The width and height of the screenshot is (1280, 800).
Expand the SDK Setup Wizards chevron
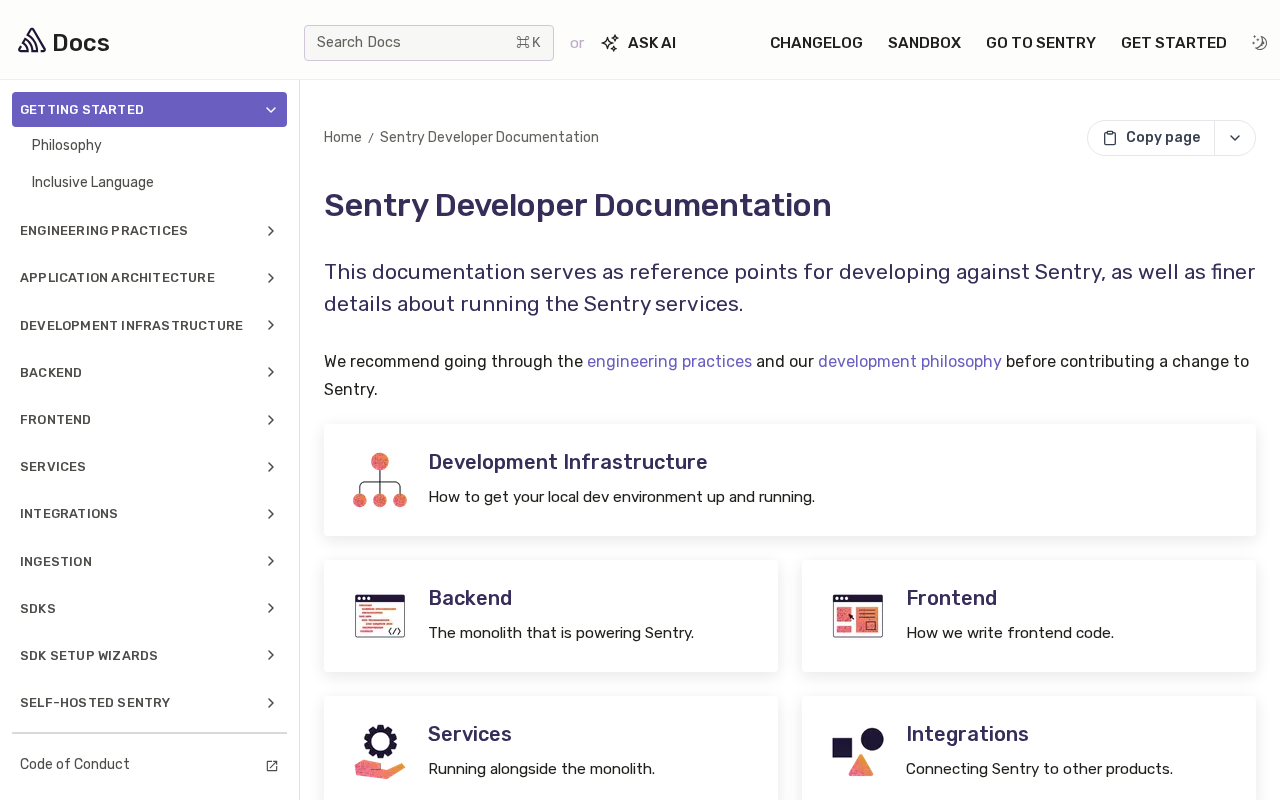[271, 655]
